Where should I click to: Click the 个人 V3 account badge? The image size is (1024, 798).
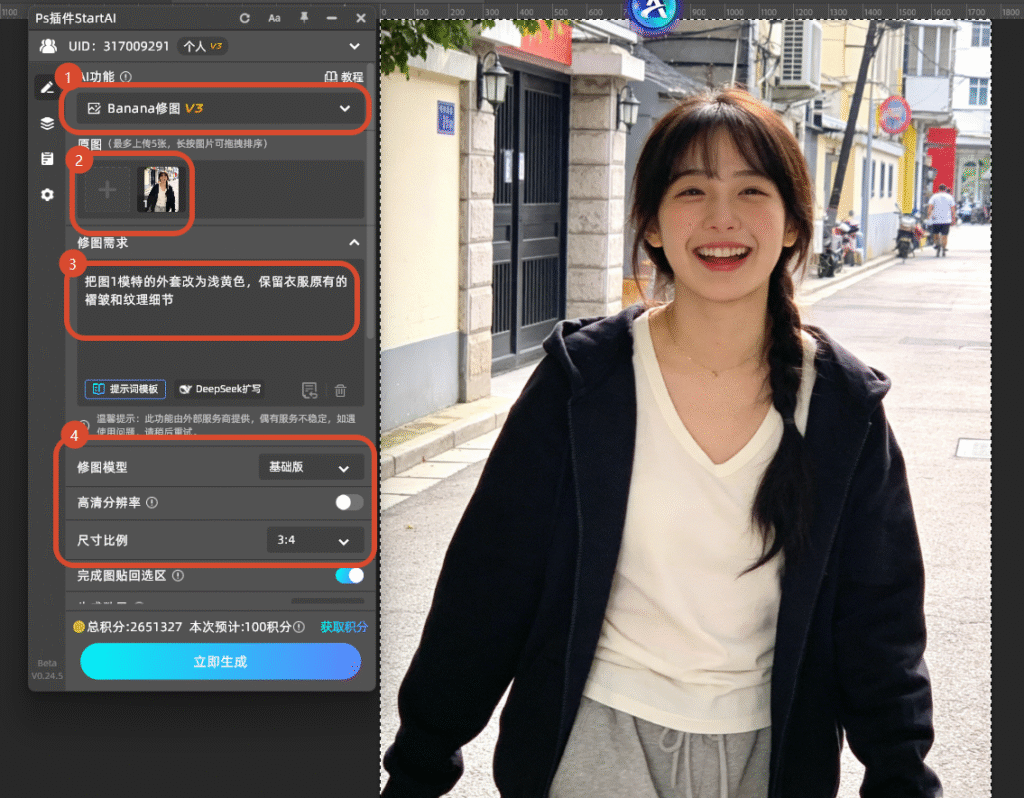203,46
